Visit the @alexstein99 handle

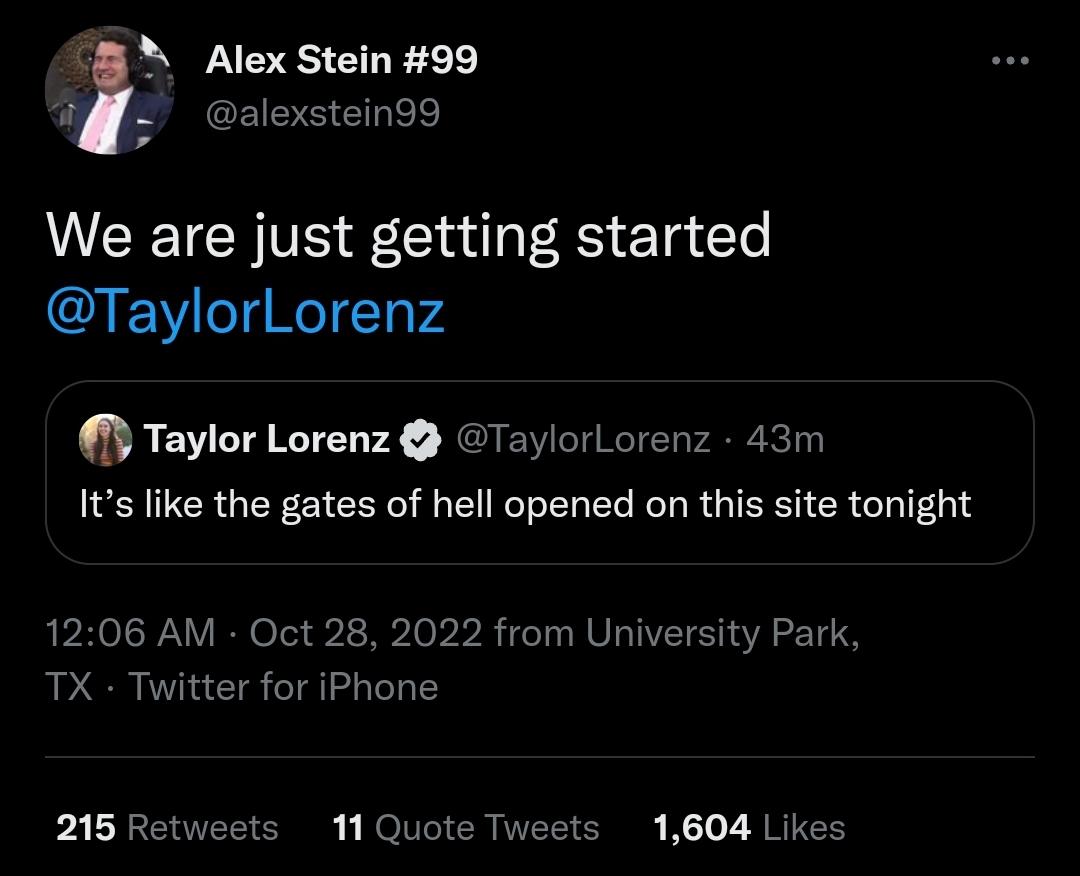323,113
